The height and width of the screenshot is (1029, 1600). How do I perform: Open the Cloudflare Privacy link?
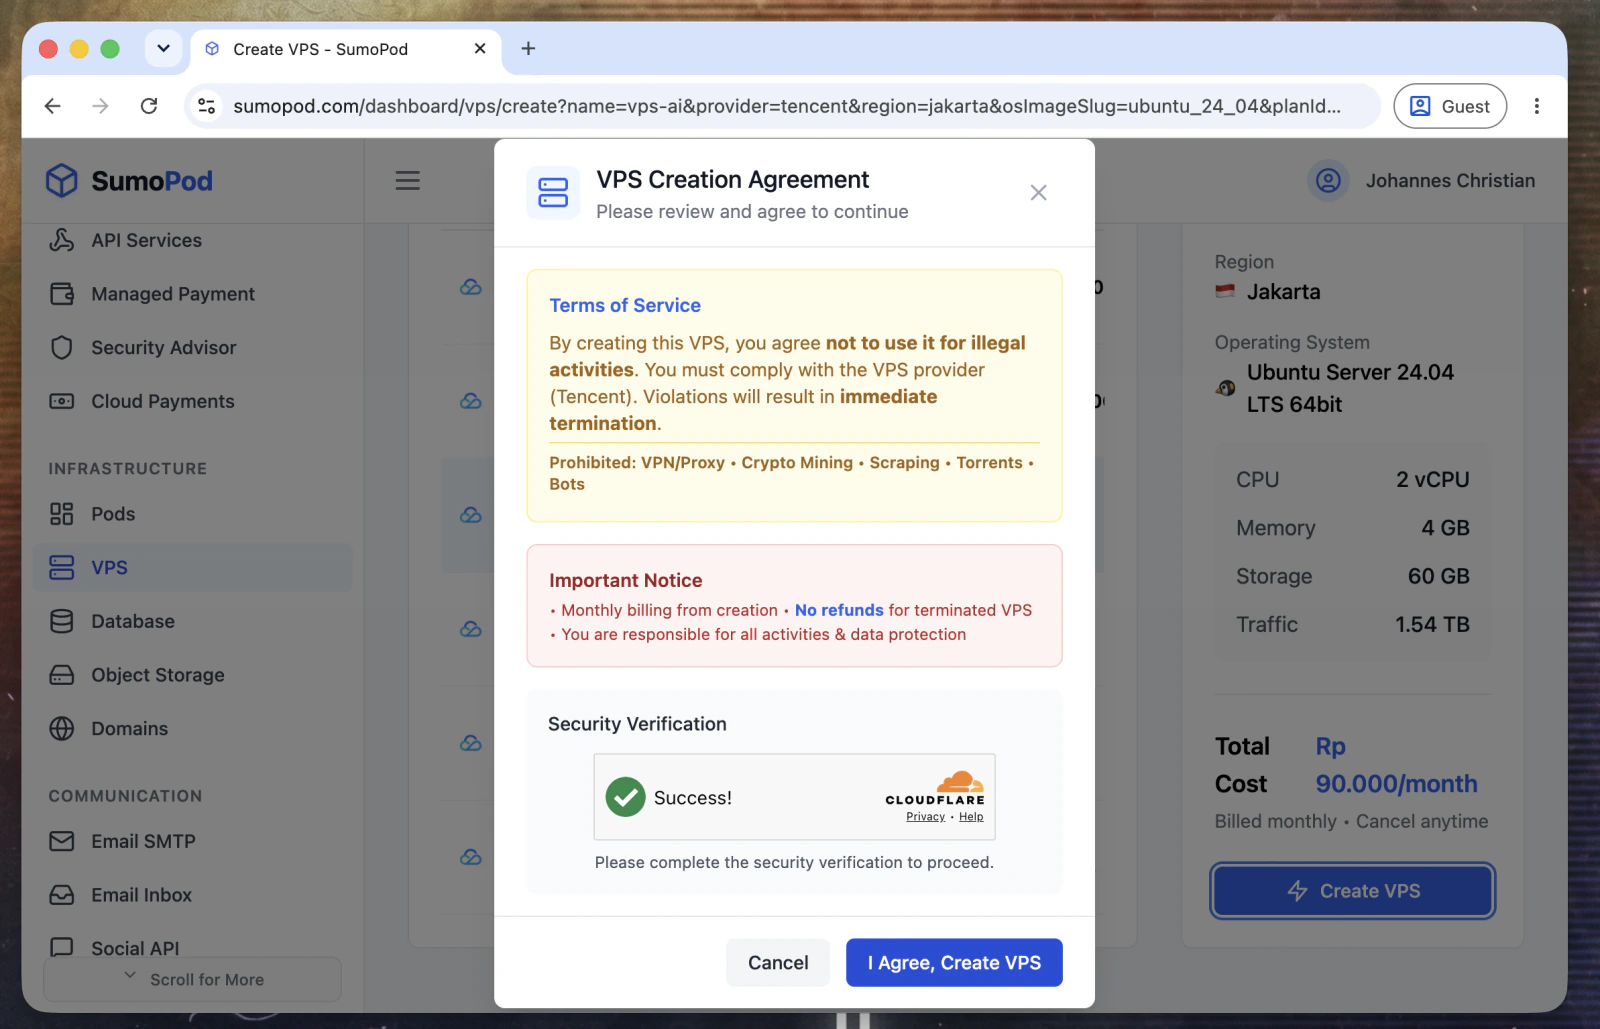[926, 817]
